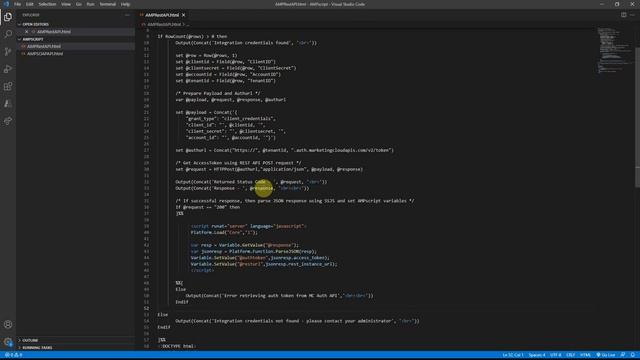Click the VS Code logo in title bar
Screen dimensions: 640x360
point(6,4)
